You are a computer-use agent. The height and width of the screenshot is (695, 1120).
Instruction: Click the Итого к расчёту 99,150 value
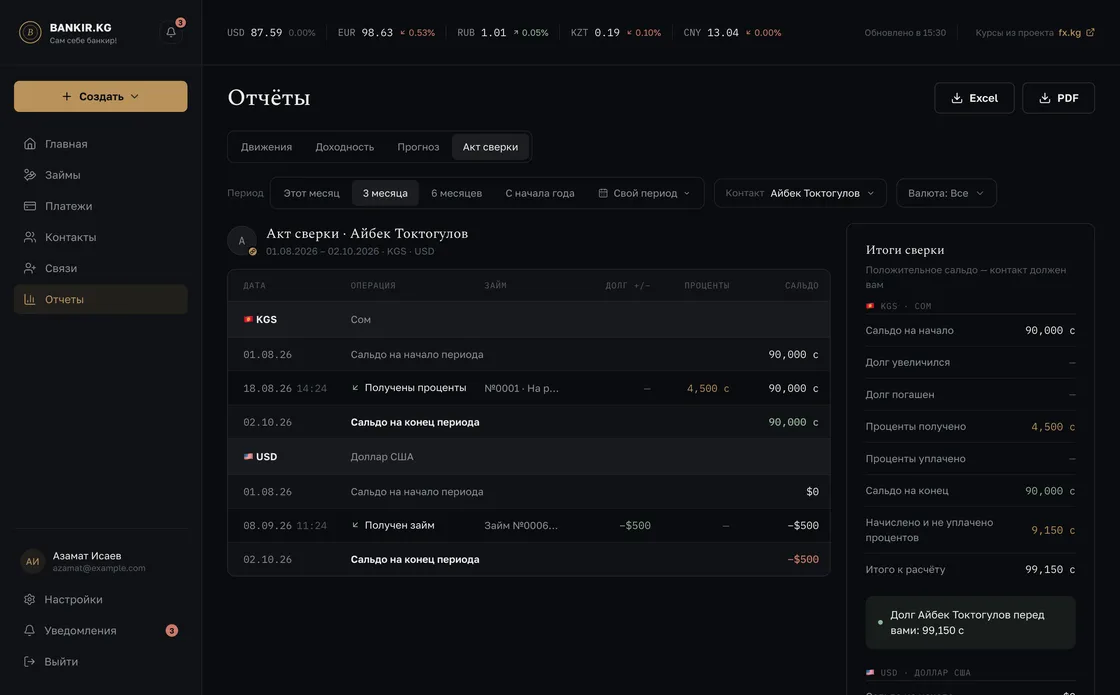1050,570
